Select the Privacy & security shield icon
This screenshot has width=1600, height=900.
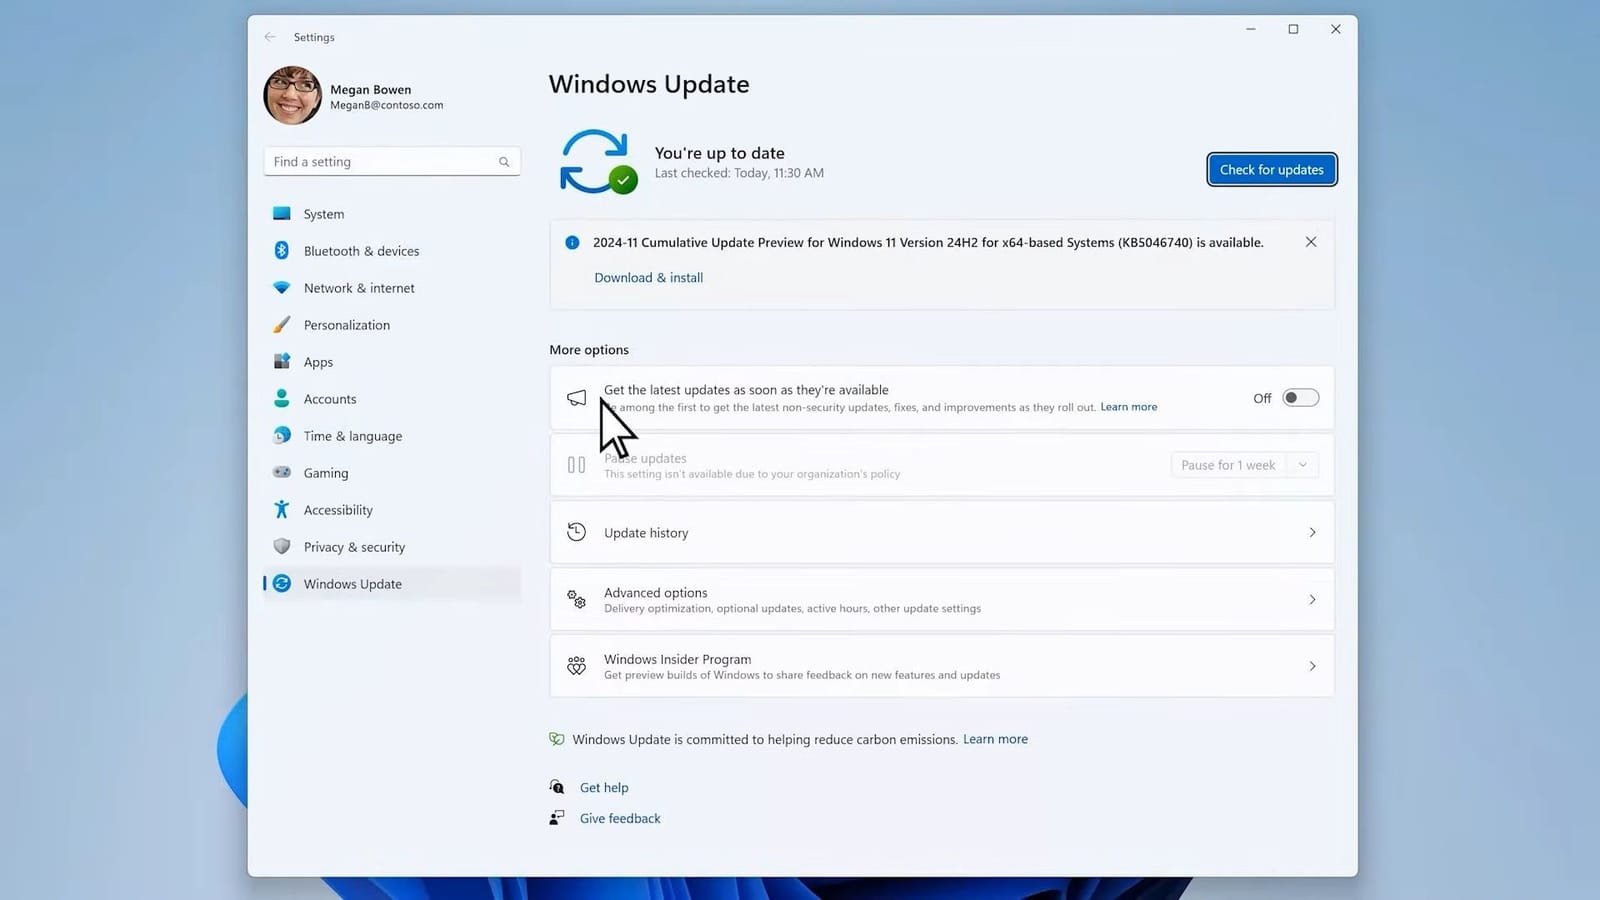pos(282,546)
